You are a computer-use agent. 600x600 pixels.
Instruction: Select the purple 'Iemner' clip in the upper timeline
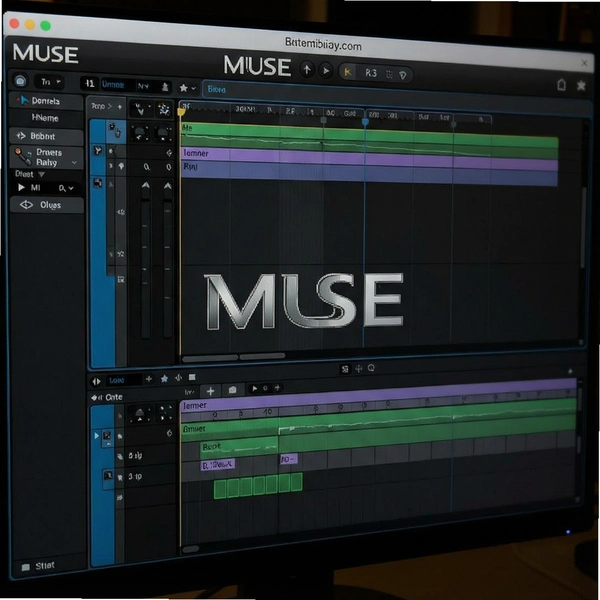(369, 158)
